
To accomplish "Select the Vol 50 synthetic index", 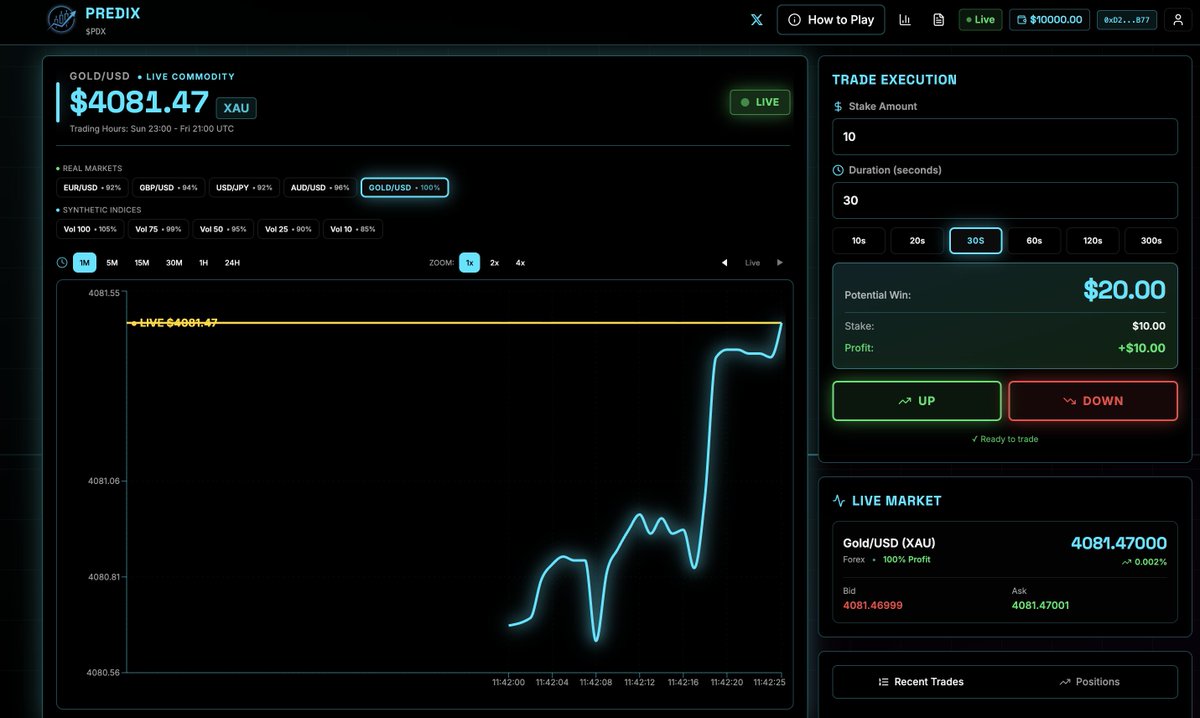I will click(223, 229).
